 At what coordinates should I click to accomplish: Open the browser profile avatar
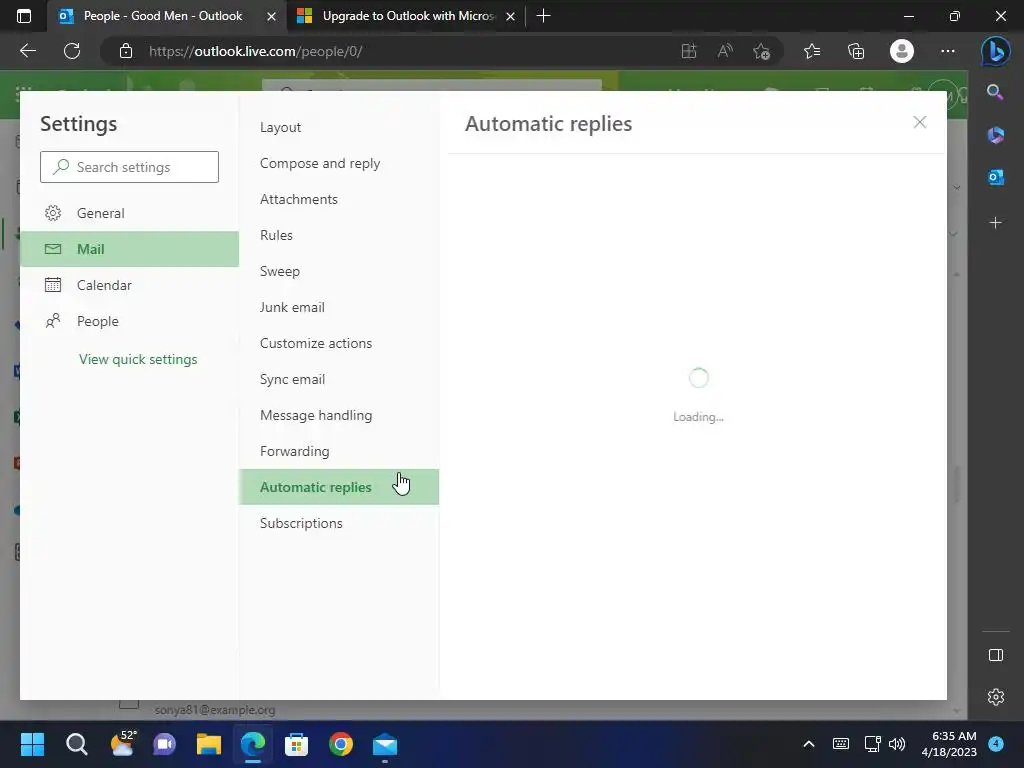coord(902,51)
